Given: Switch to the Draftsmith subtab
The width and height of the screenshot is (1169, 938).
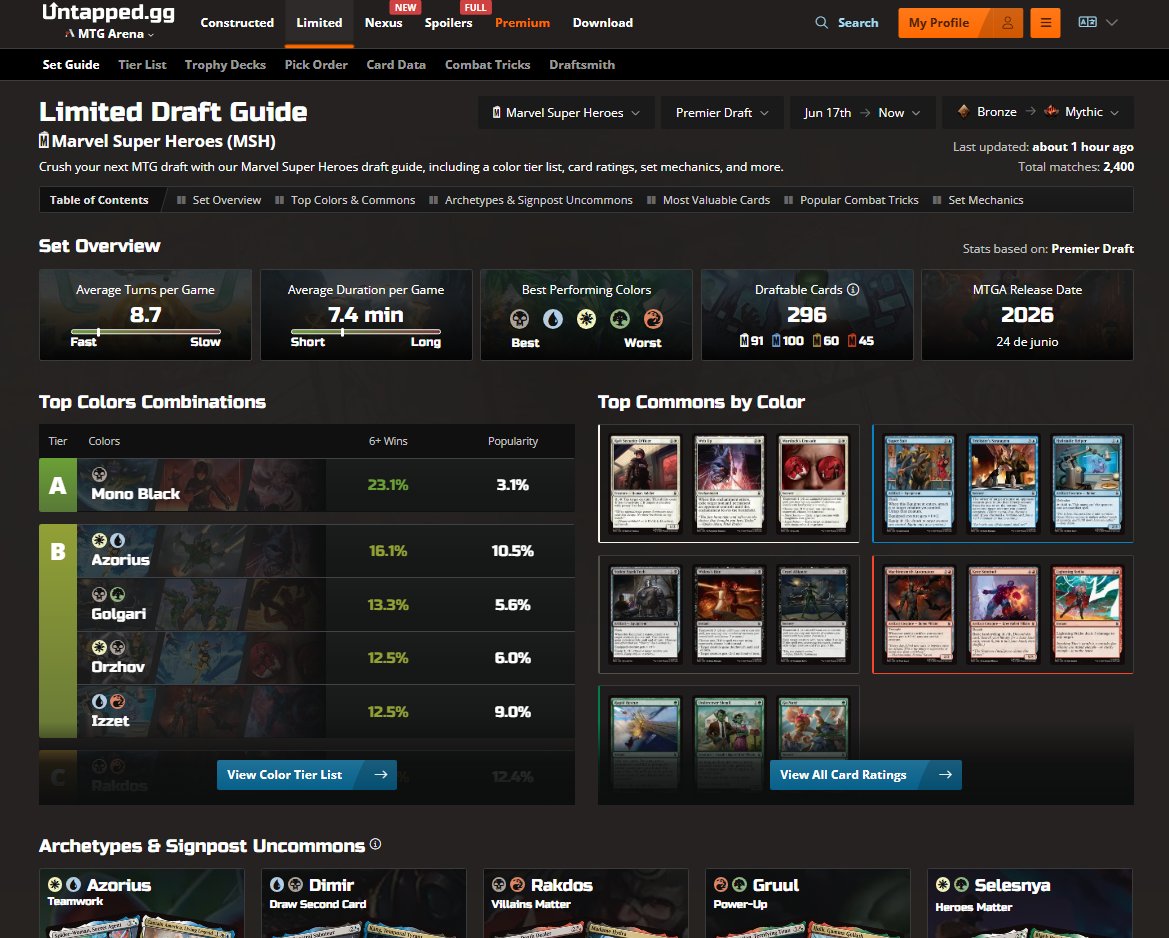Looking at the screenshot, I should pyautogui.click(x=582, y=65).
